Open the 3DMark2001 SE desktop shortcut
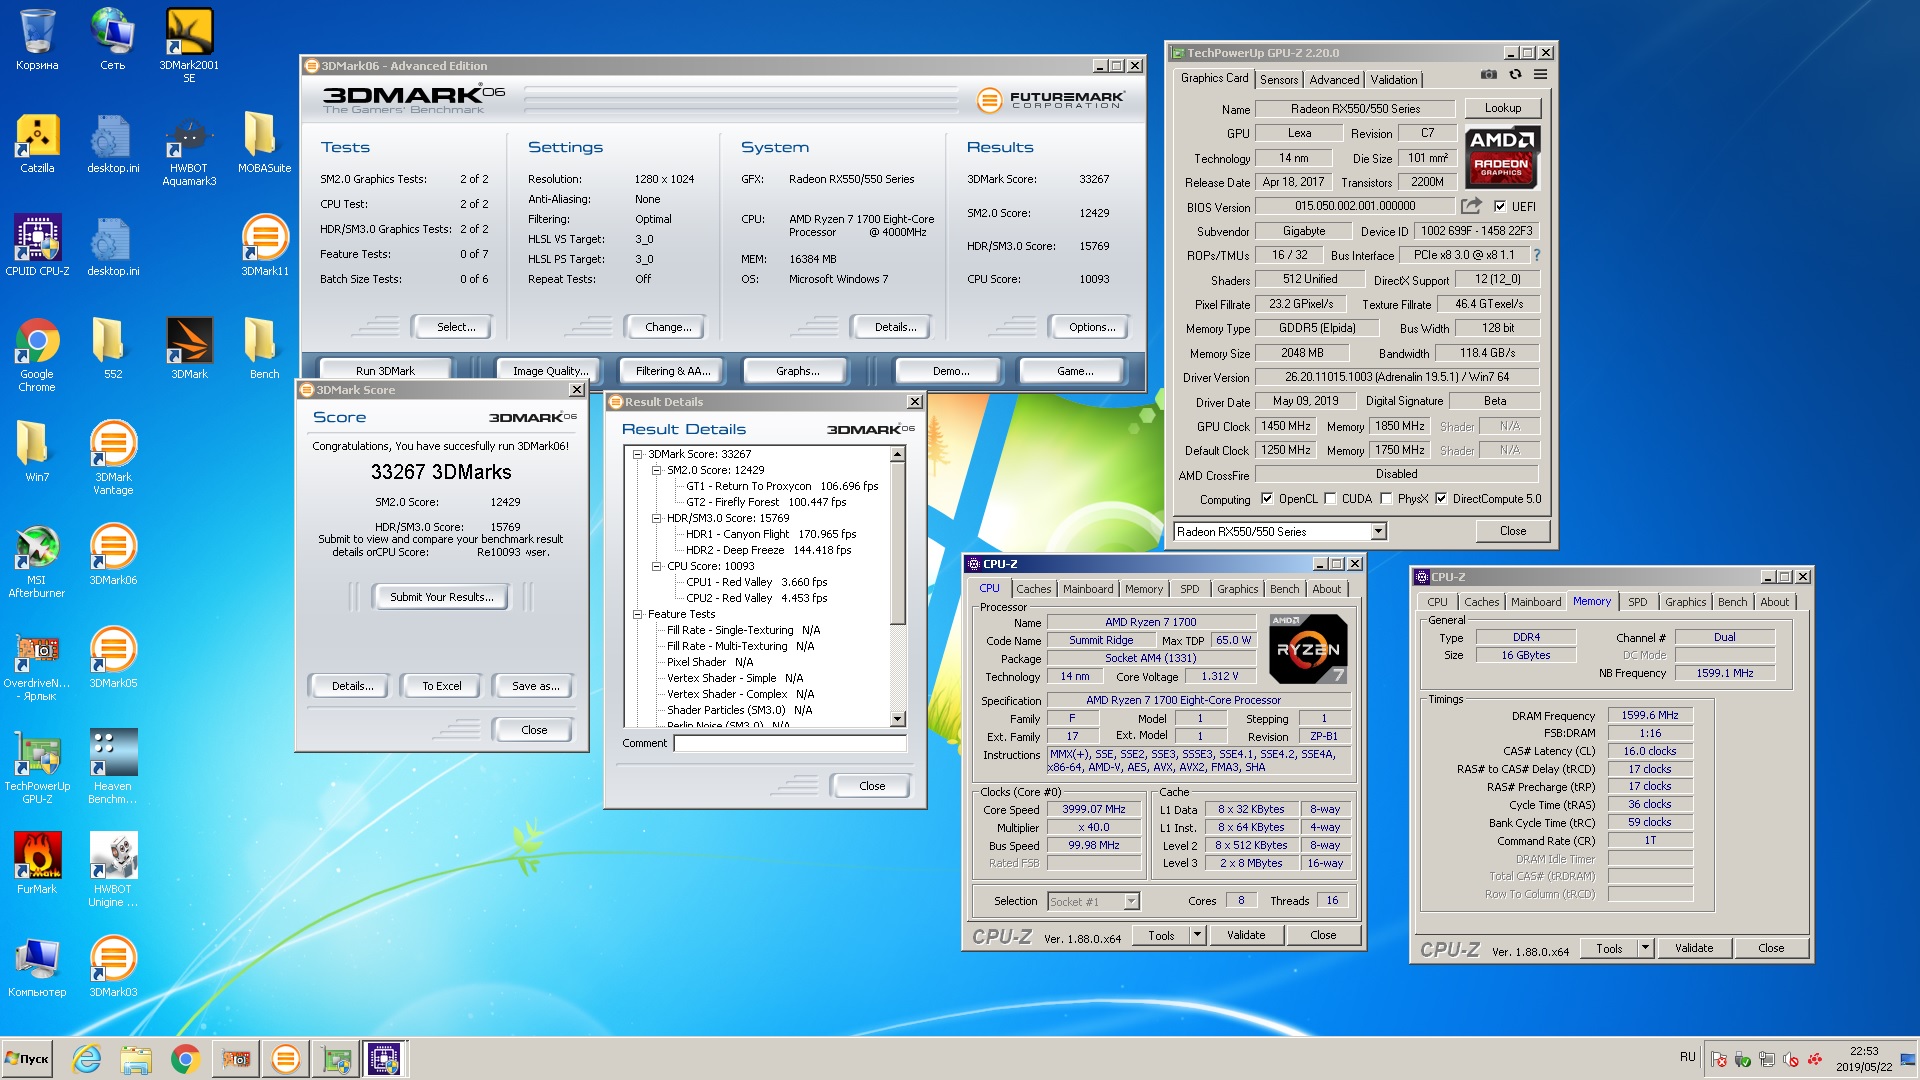The image size is (1920, 1080). tap(189, 44)
